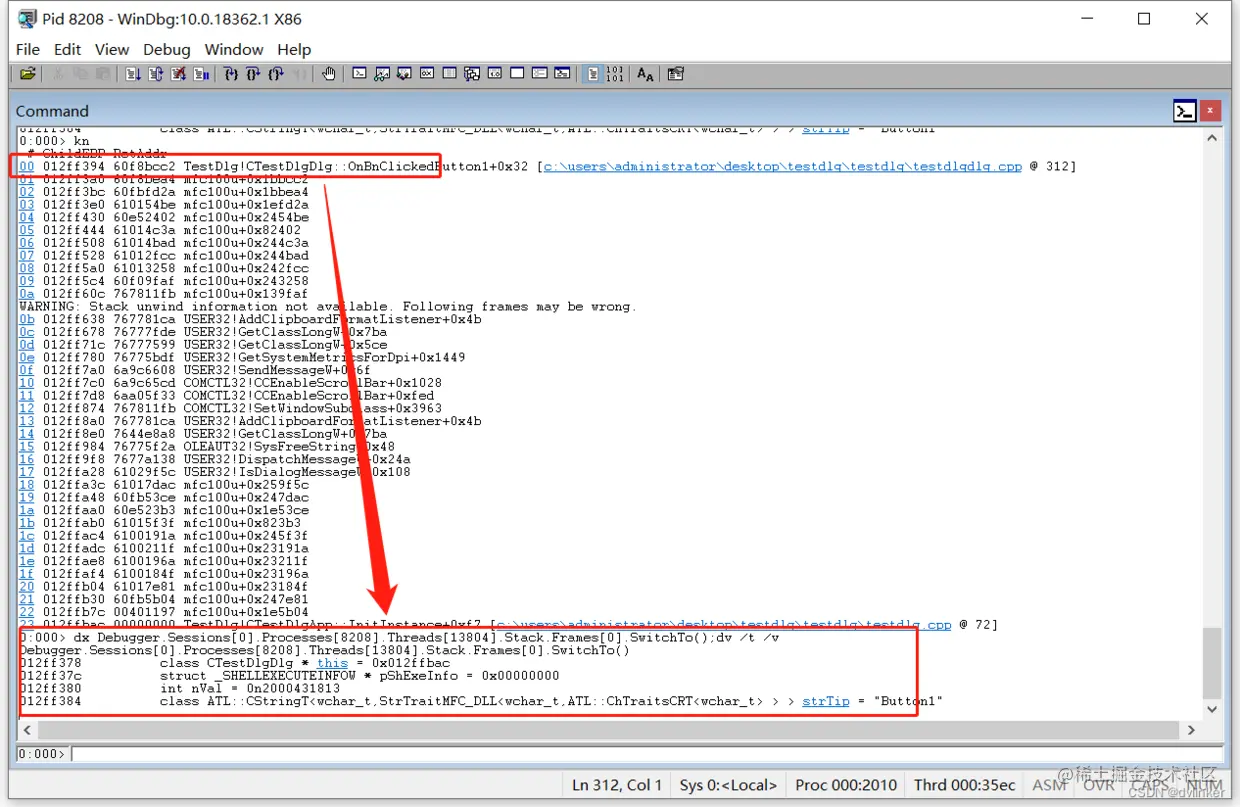Click vertical scrollbar up arrow
Image resolution: width=1240 pixels, height=807 pixels.
[x=1212, y=138]
